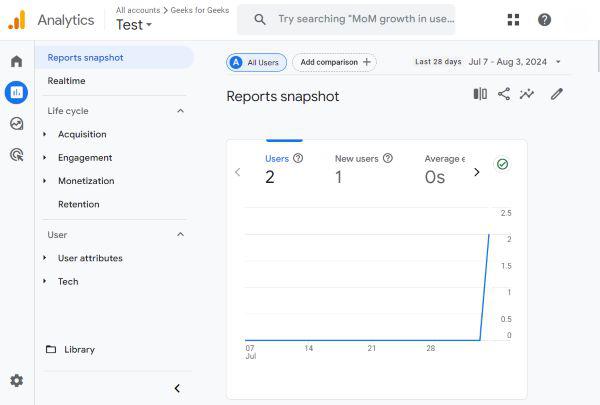Open the Explore icon in left rail
This screenshot has width=600, height=405.
pyautogui.click(x=16, y=124)
